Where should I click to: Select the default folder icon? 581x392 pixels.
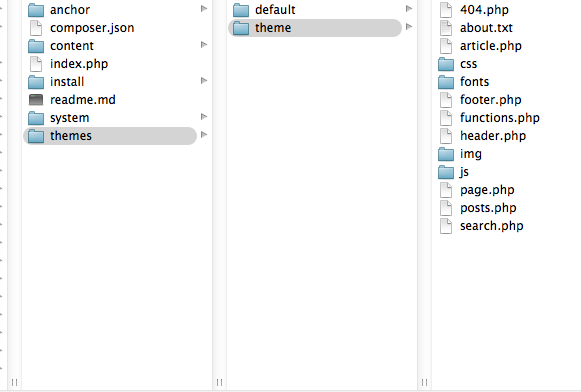pos(241,10)
